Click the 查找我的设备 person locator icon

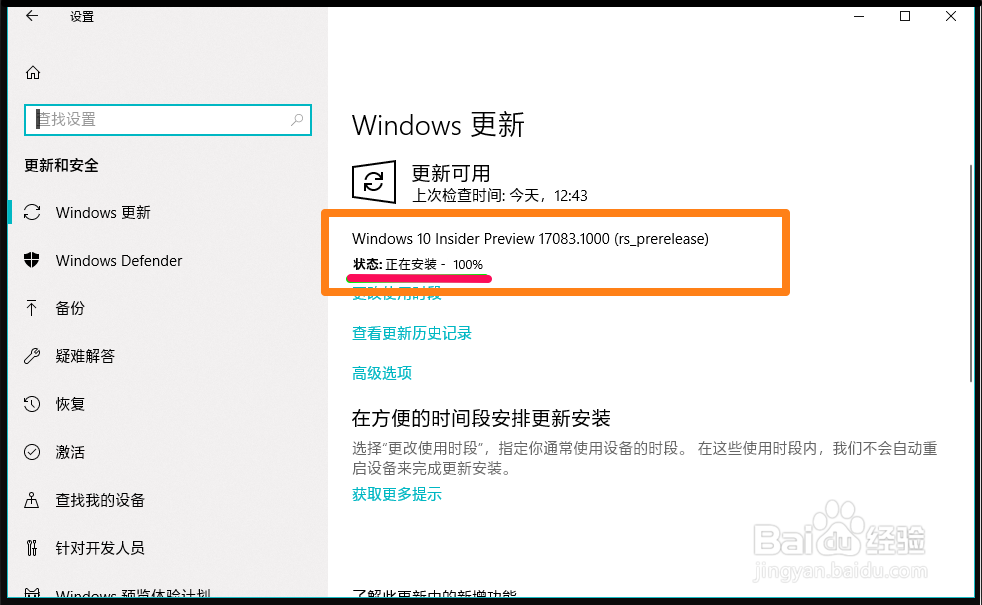coord(31,500)
